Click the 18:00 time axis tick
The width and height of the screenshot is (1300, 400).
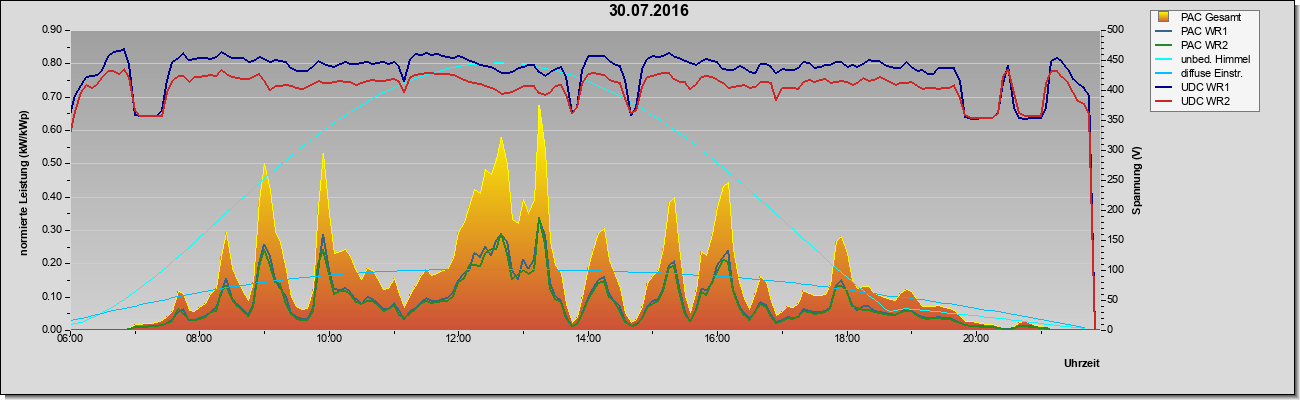[x=847, y=338]
